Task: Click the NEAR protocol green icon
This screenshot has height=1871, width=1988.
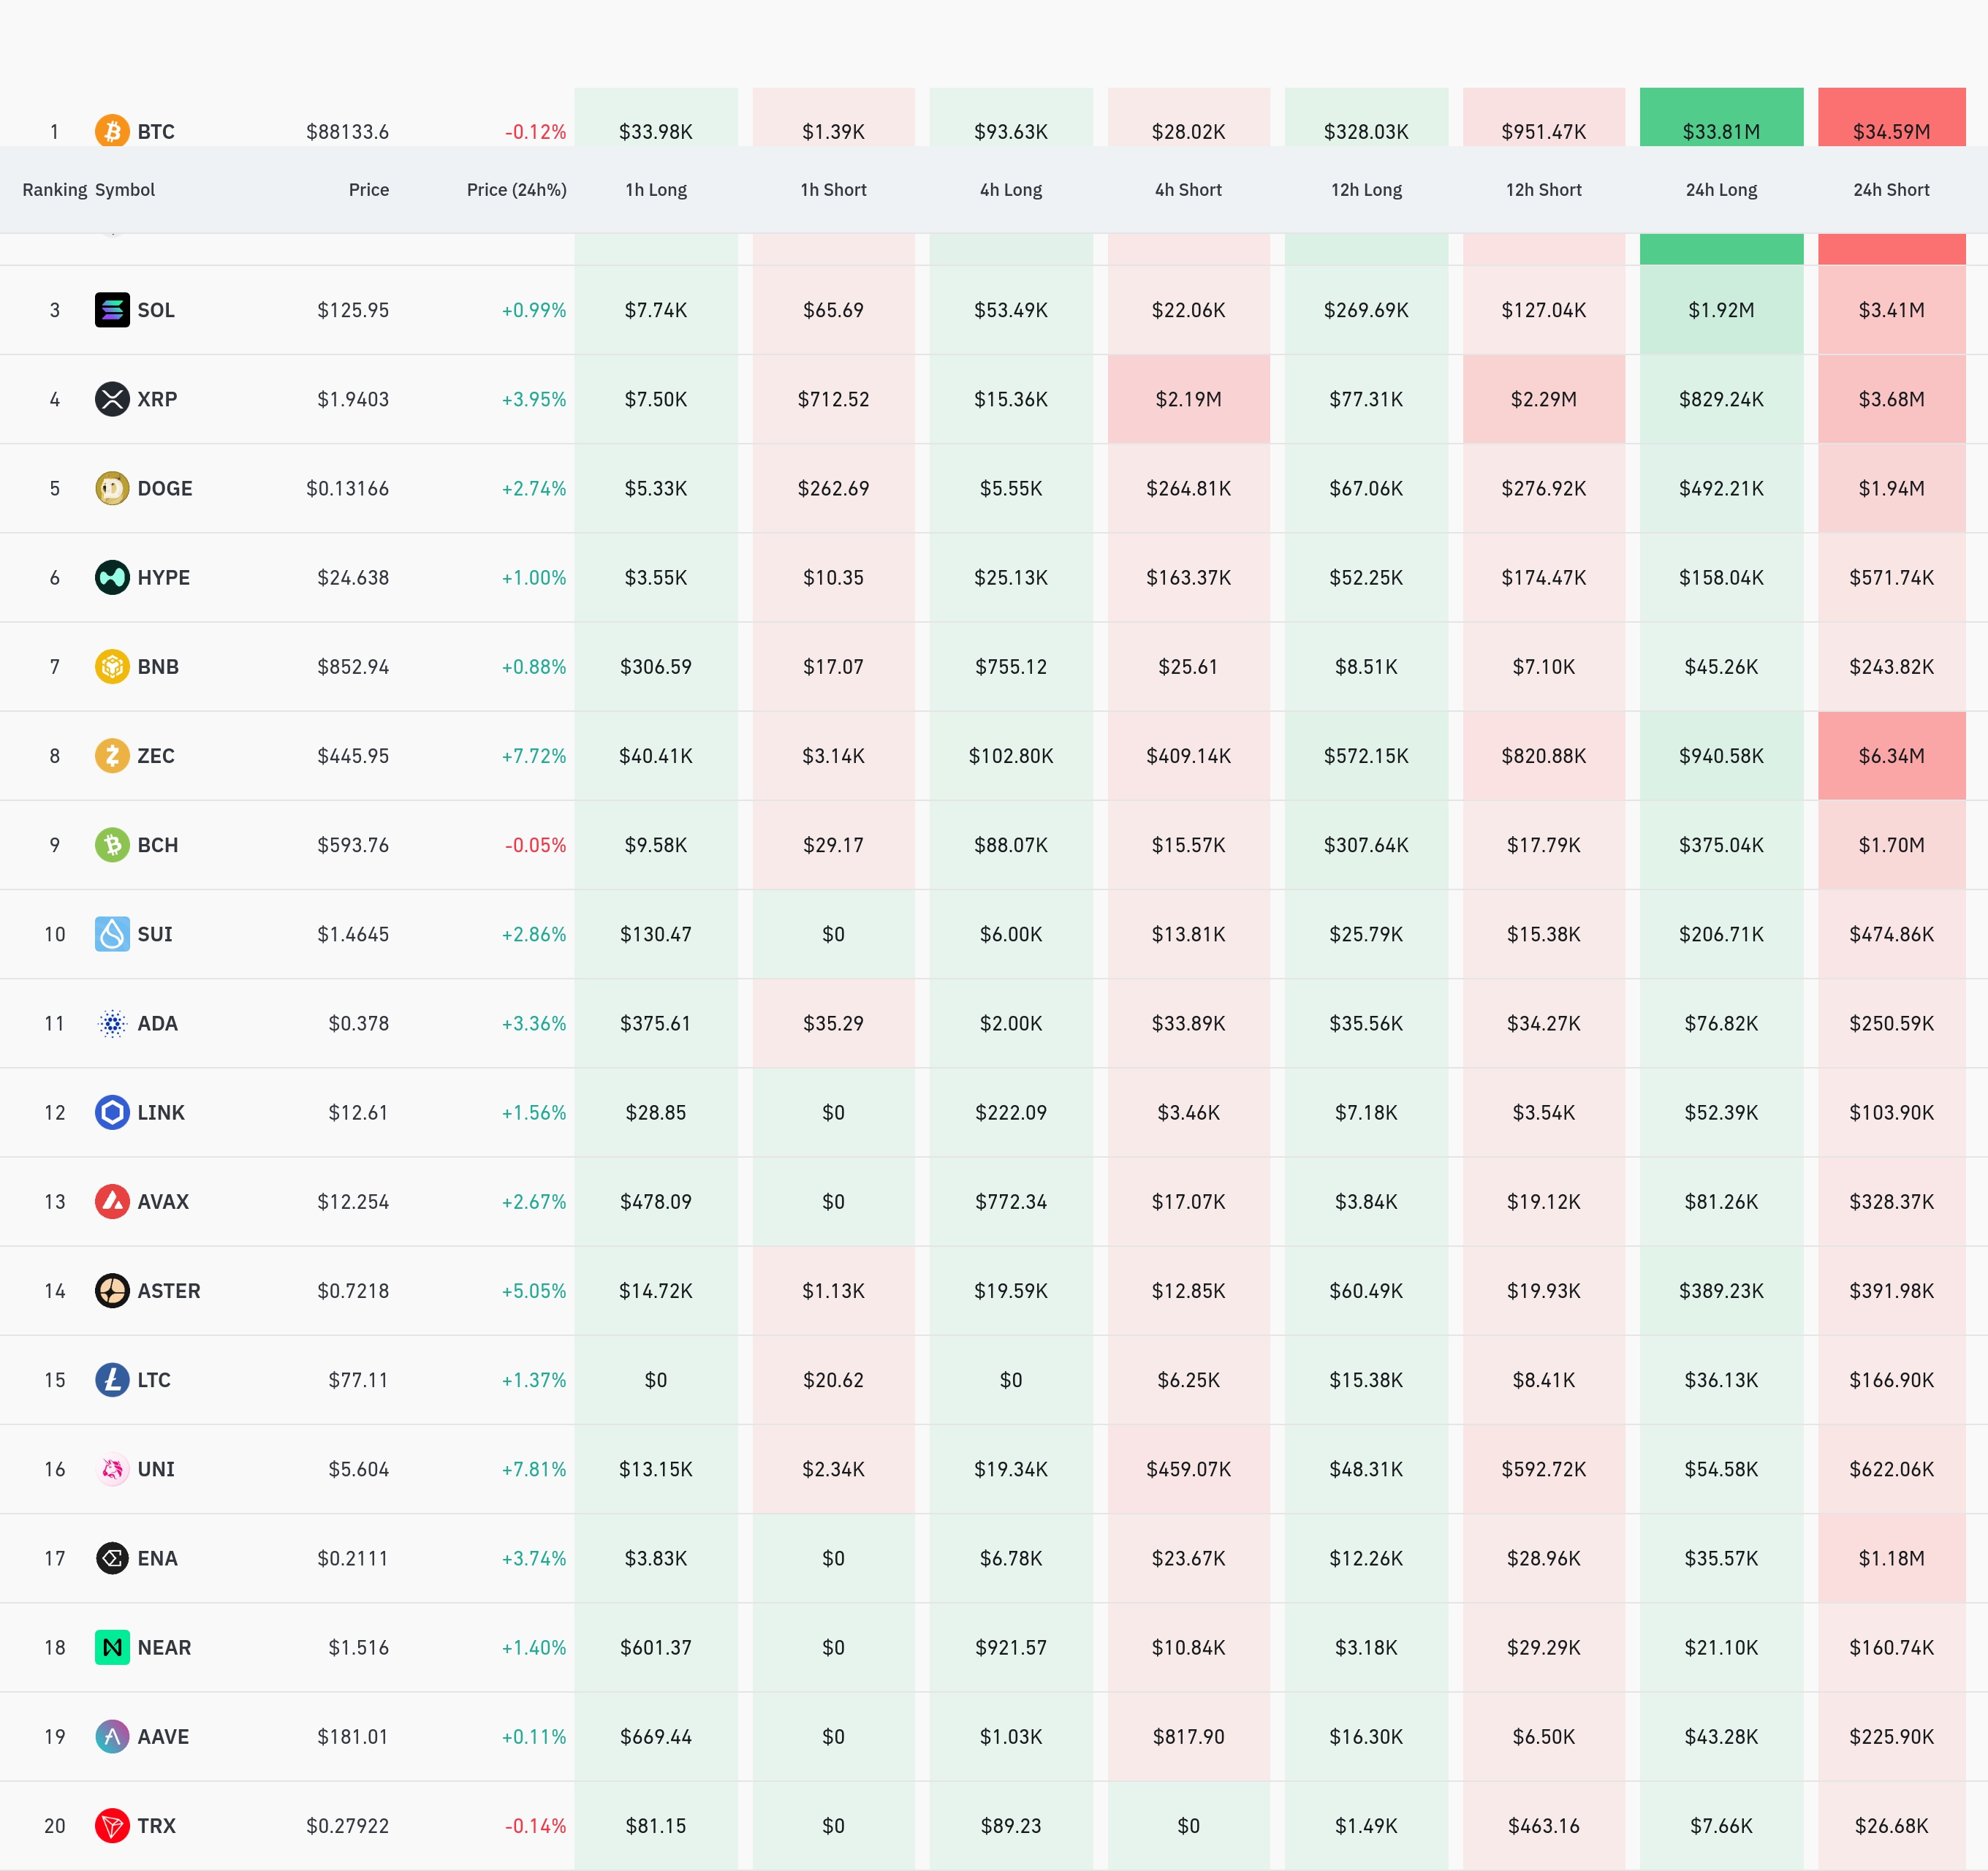Action: [x=112, y=1647]
